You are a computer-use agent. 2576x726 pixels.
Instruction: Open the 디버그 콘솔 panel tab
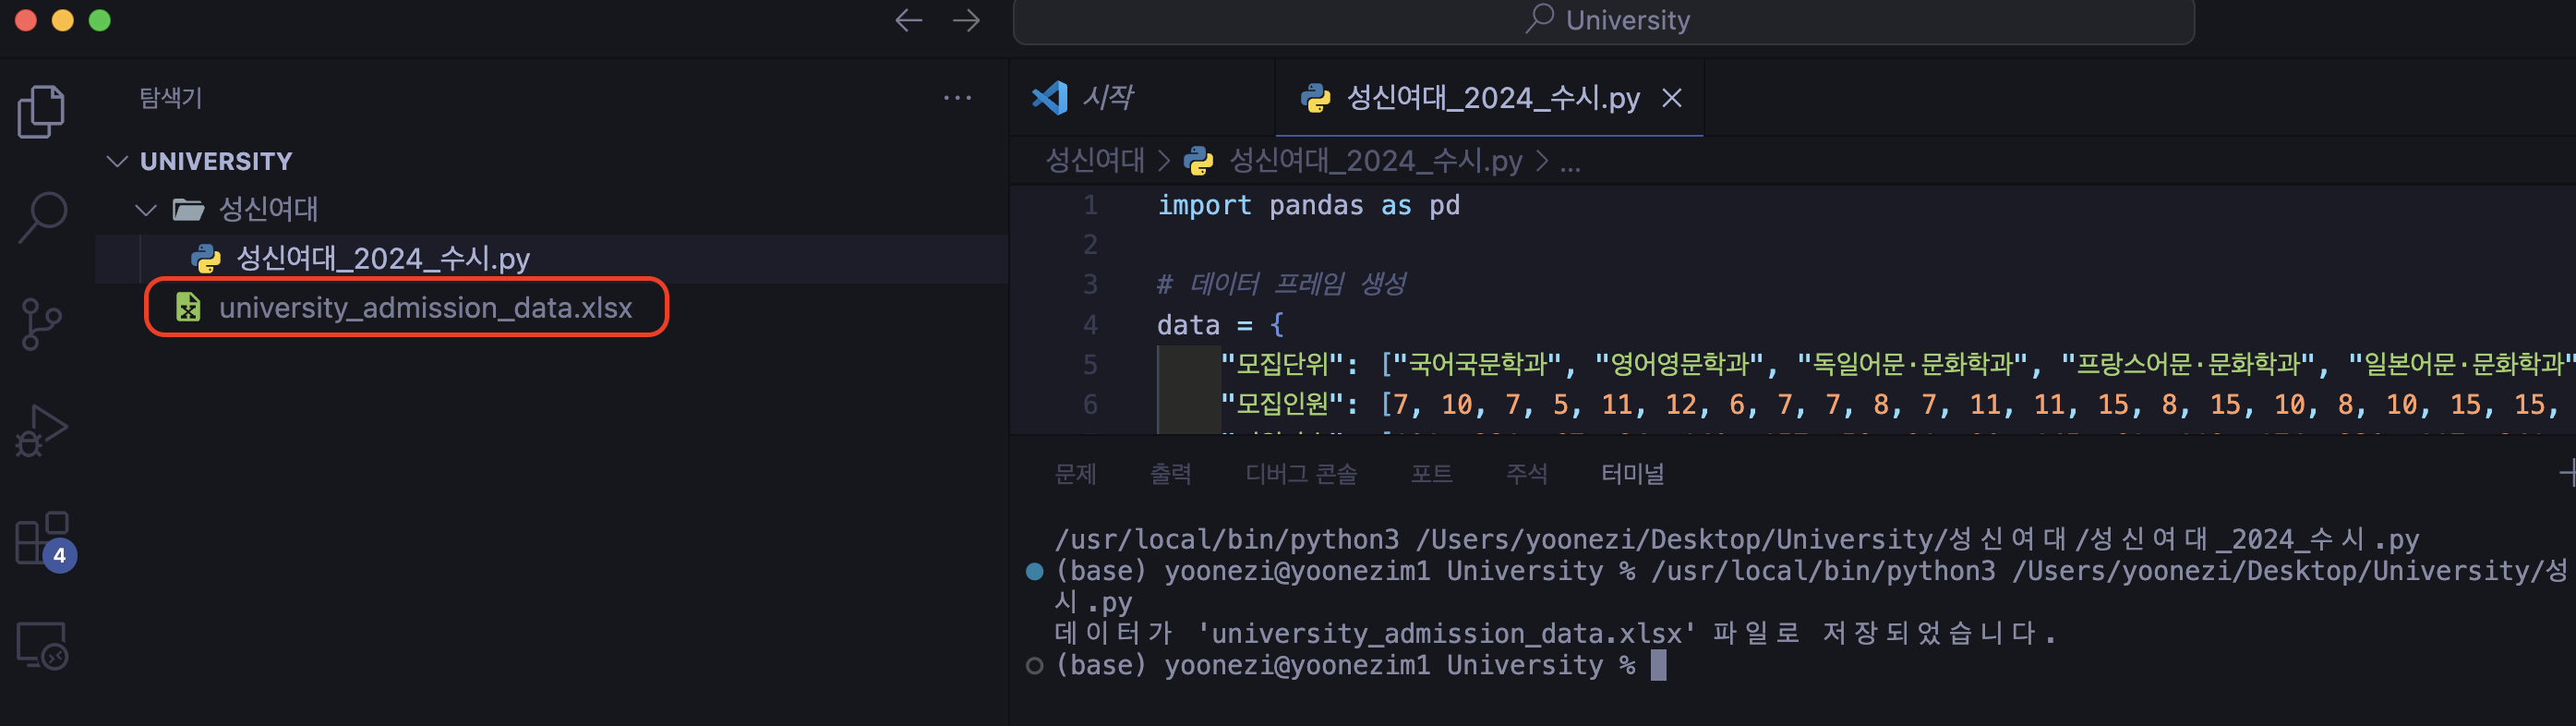pos(1300,474)
